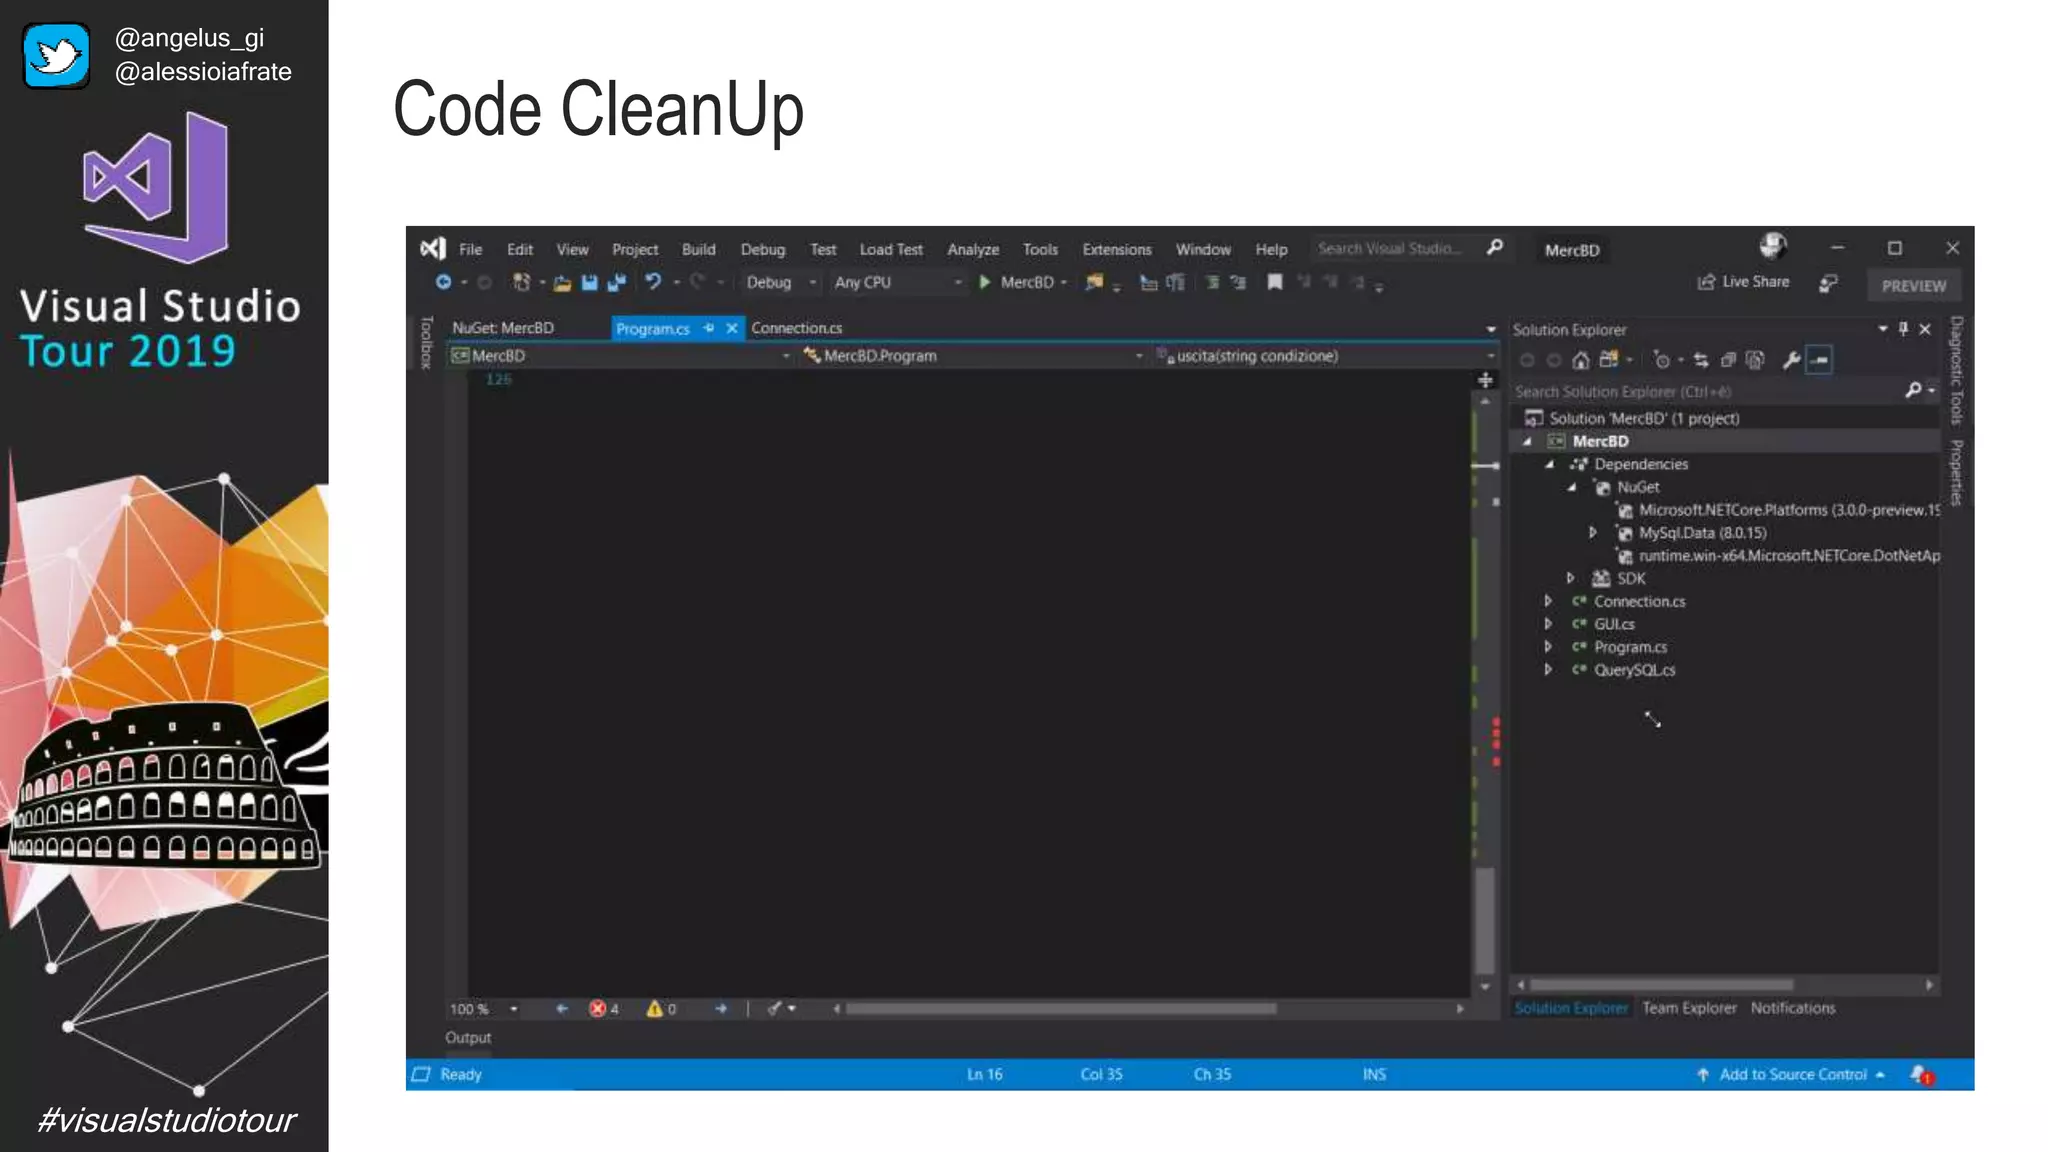Click the PREVIEW button

(x=1914, y=286)
